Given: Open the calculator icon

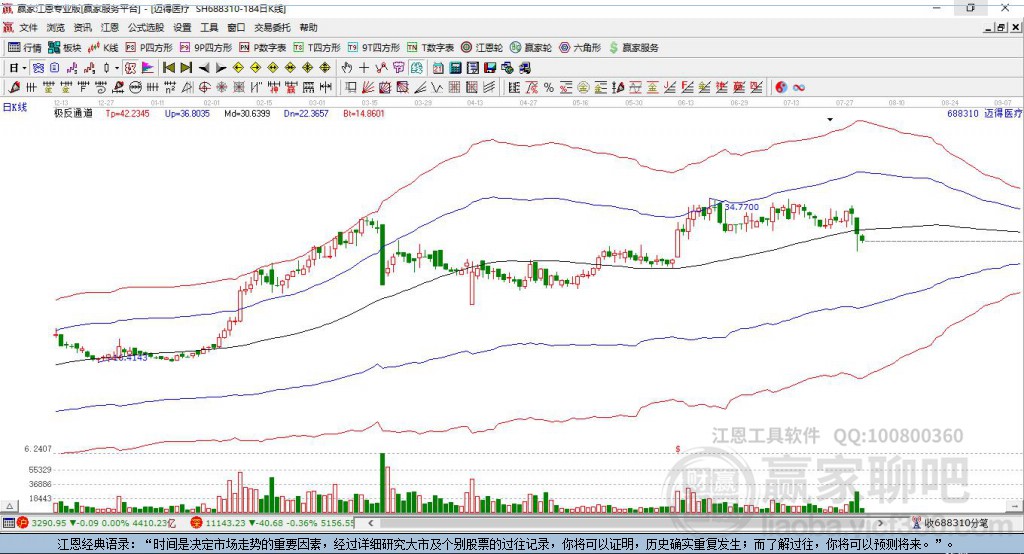Looking at the screenshot, I should [456, 68].
